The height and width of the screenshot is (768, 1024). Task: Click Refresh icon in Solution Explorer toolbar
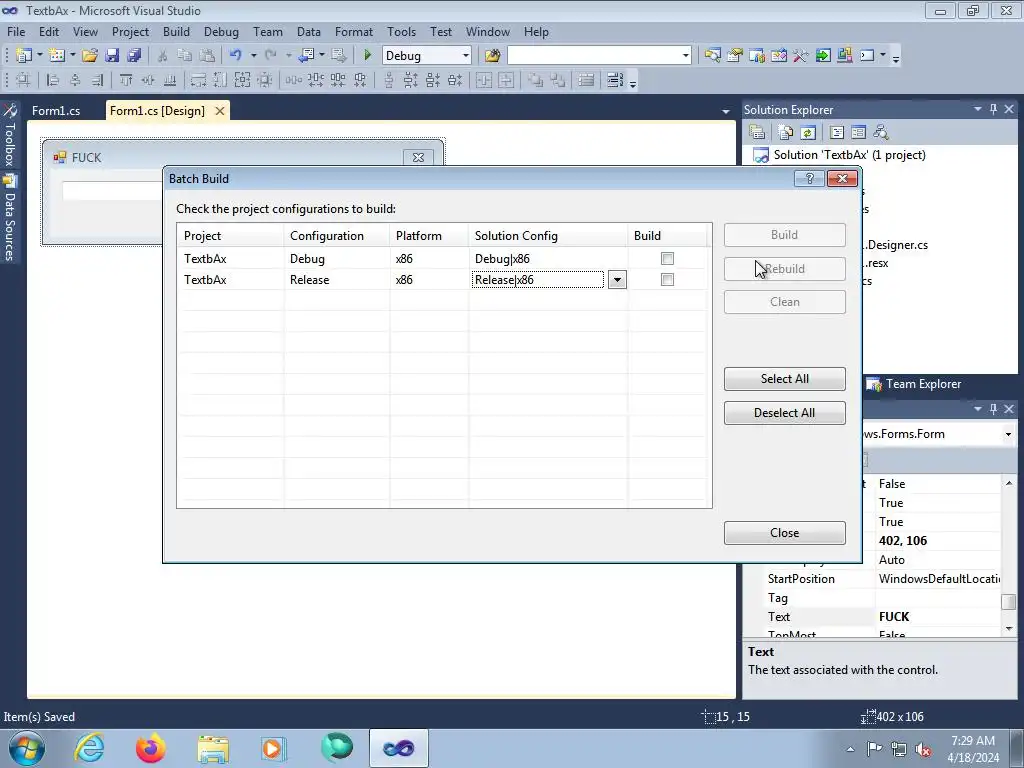pyautogui.click(x=808, y=133)
